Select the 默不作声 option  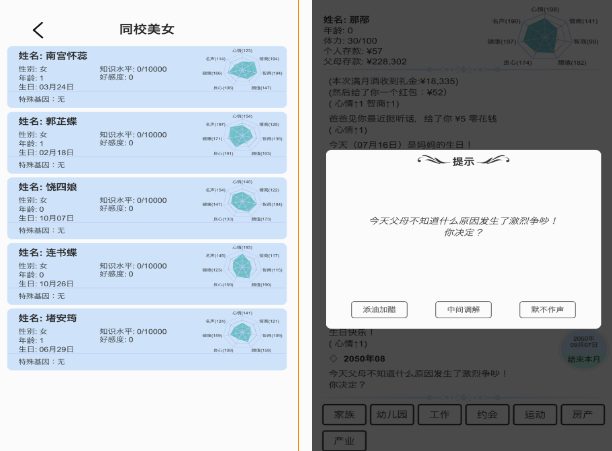(547, 309)
